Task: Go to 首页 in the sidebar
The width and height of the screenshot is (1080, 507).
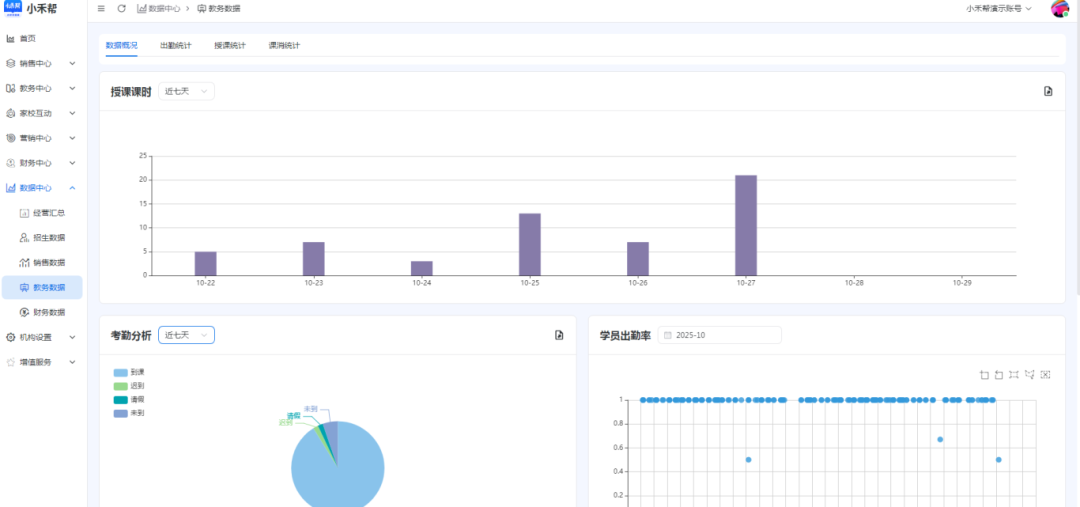Action: (27, 39)
